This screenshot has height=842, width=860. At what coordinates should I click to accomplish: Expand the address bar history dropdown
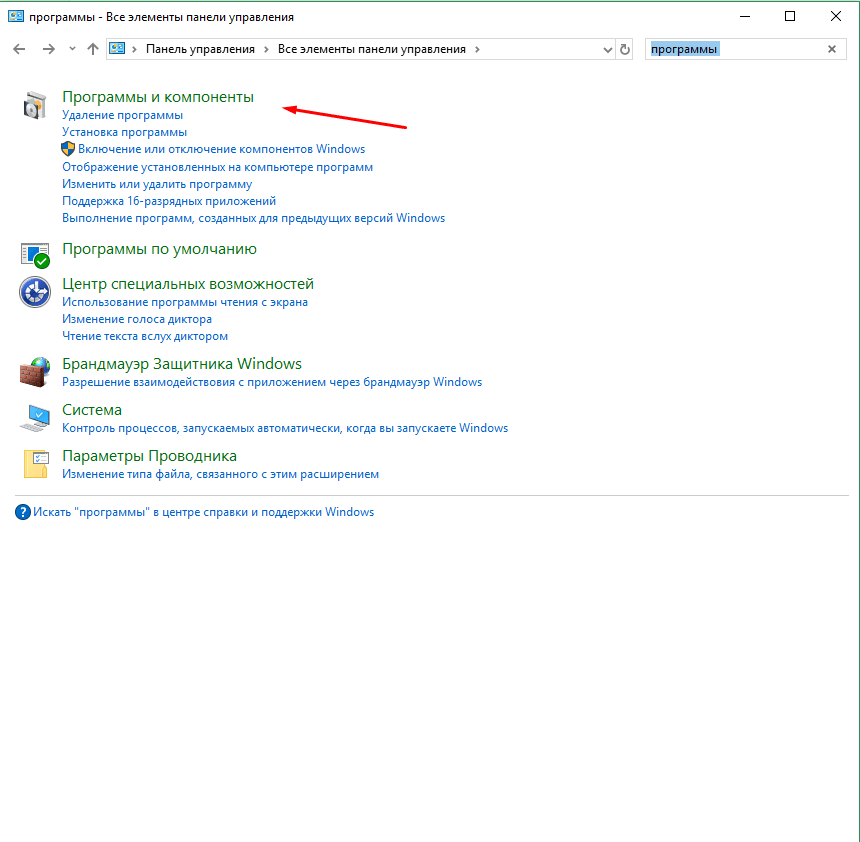coord(607,49)
